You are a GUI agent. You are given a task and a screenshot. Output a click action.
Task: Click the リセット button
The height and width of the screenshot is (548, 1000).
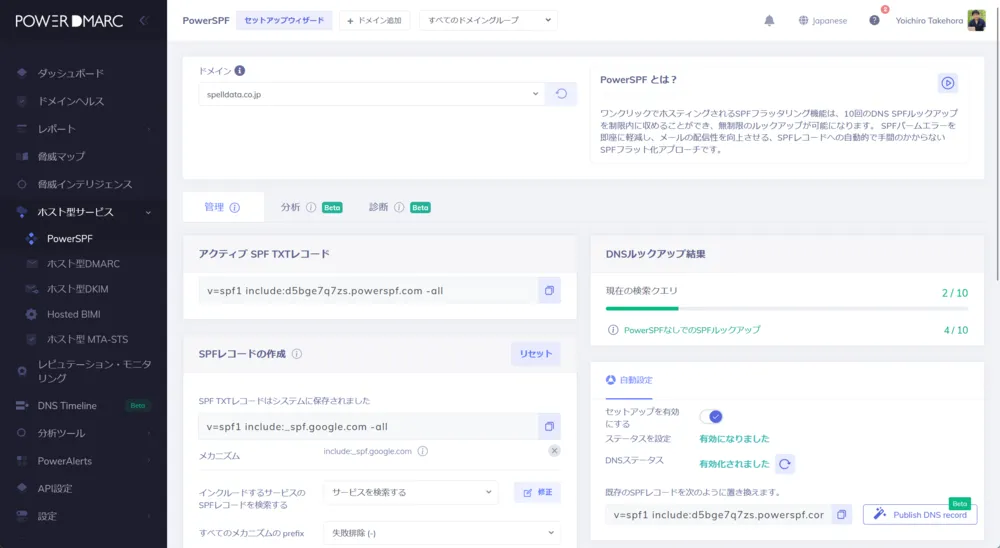pyautogui.click(x=535, y=354)
